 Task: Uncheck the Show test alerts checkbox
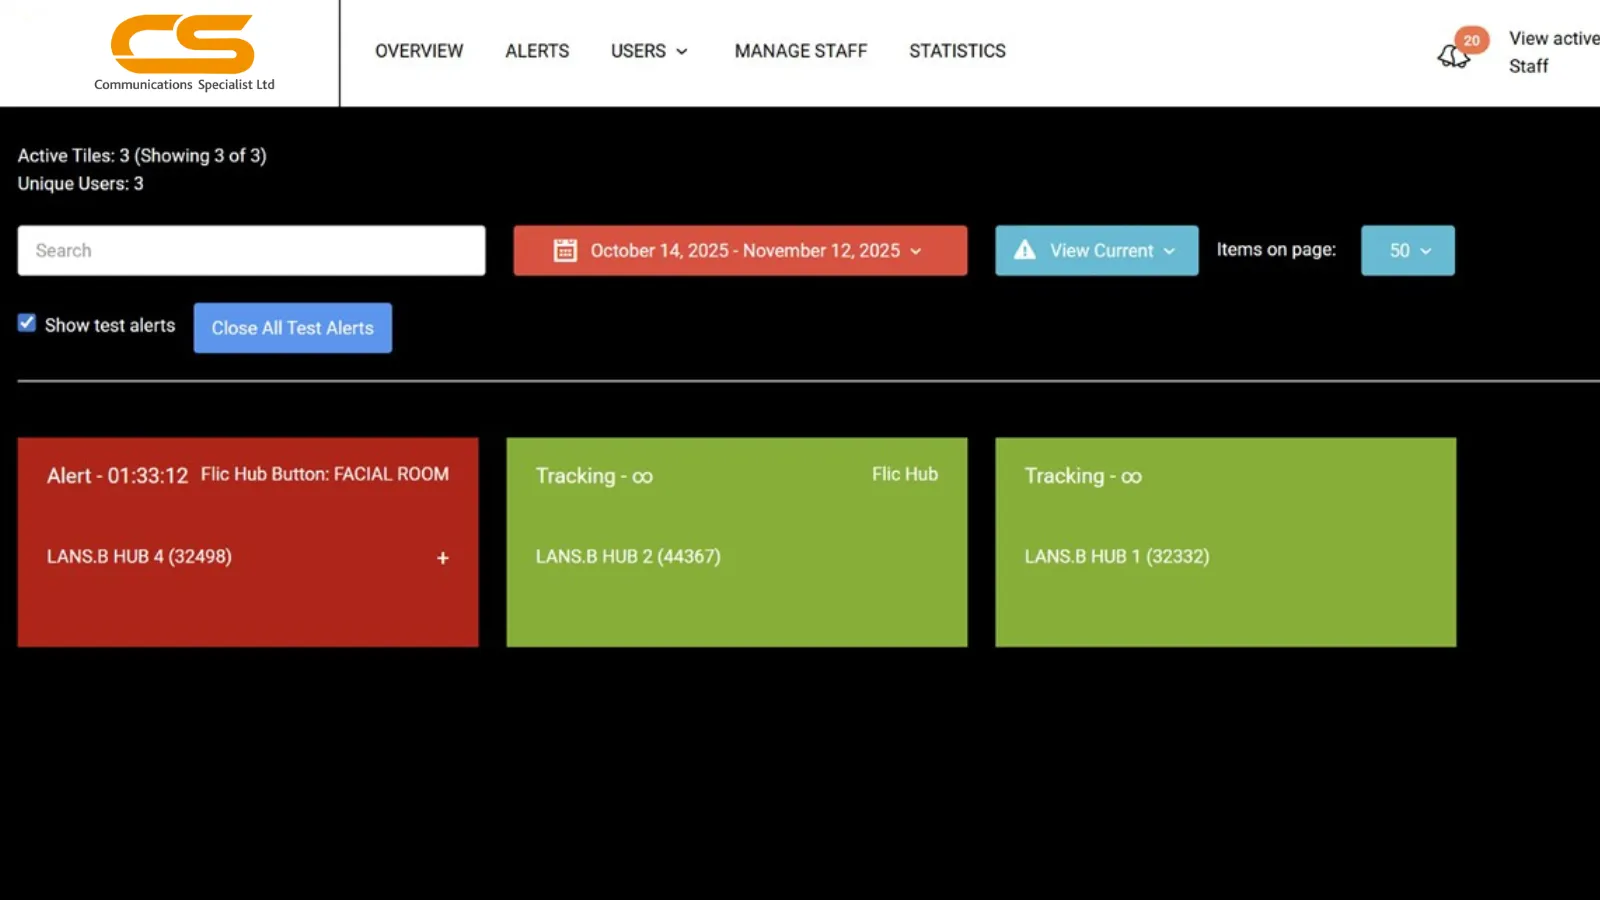(27, 323)
